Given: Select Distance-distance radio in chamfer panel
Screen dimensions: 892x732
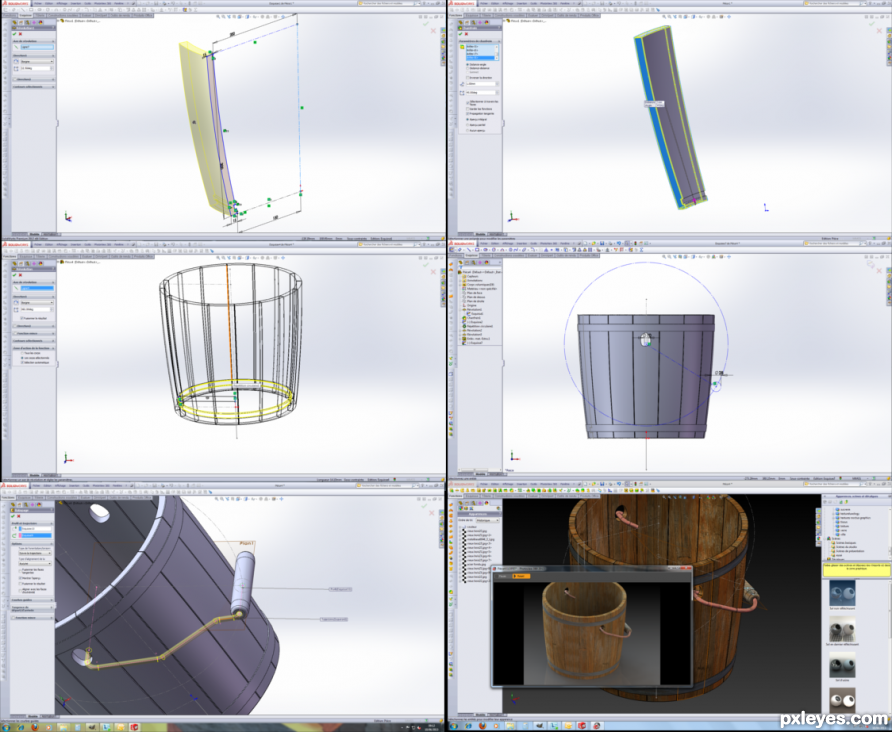Looking at the screenshot, I should [x=468, y=68].
